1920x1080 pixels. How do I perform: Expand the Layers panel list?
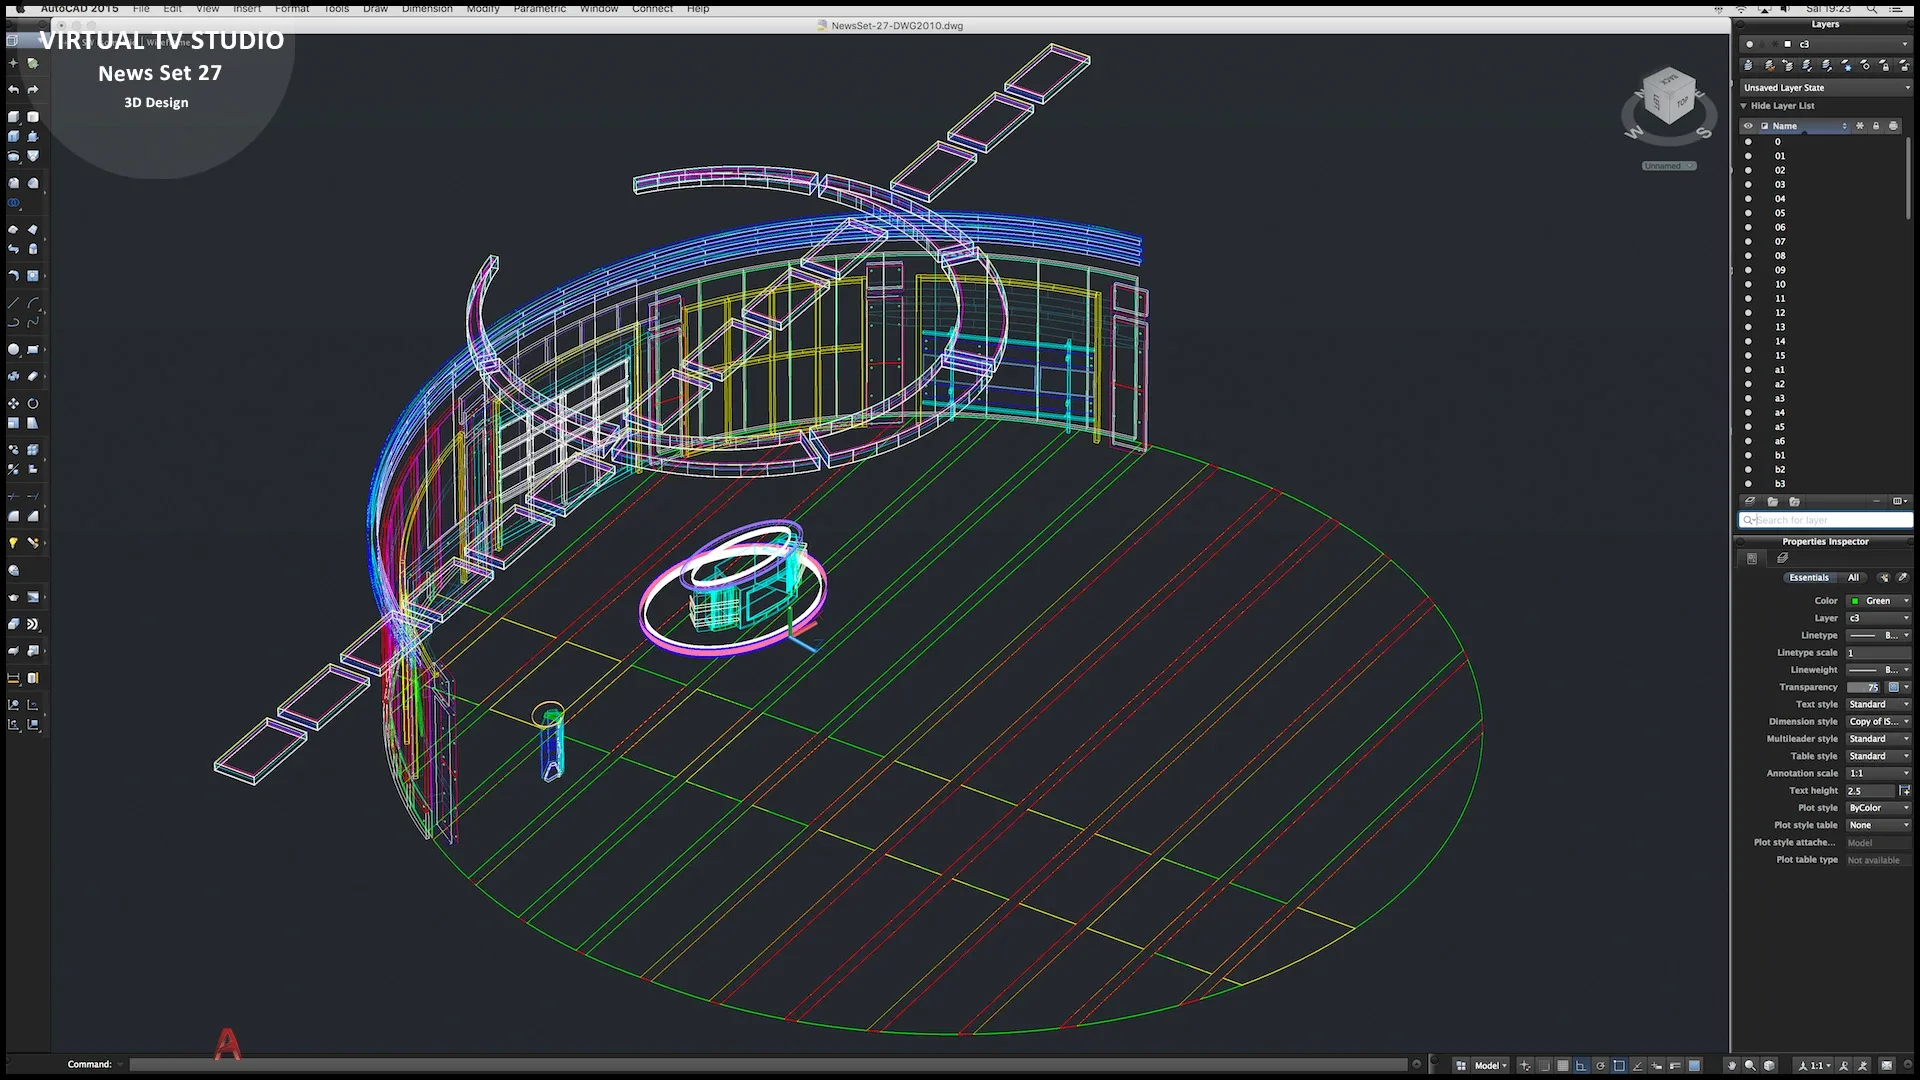click(x=1745, y=105)
